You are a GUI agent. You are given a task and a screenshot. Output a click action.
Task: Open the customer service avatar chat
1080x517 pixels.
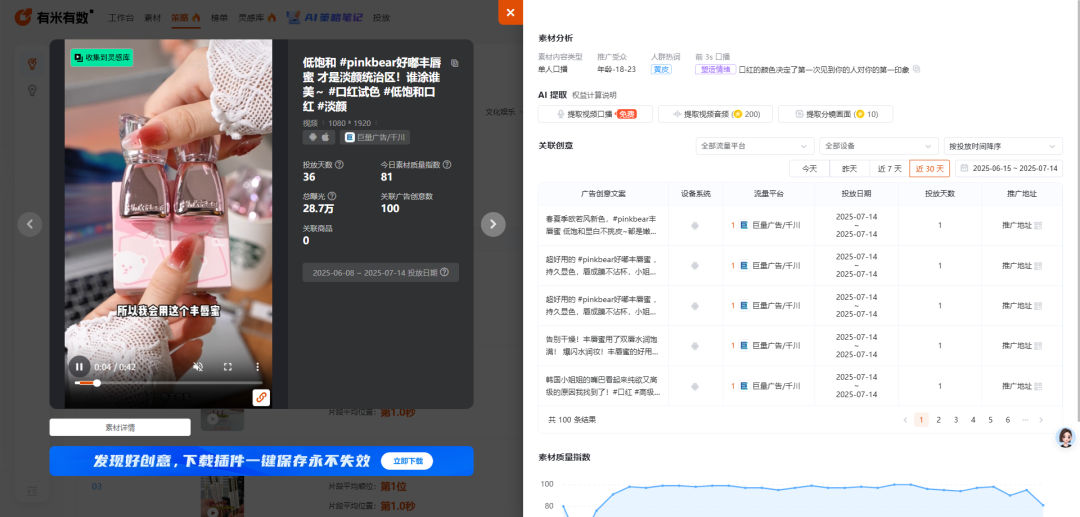pos(1065,438)
